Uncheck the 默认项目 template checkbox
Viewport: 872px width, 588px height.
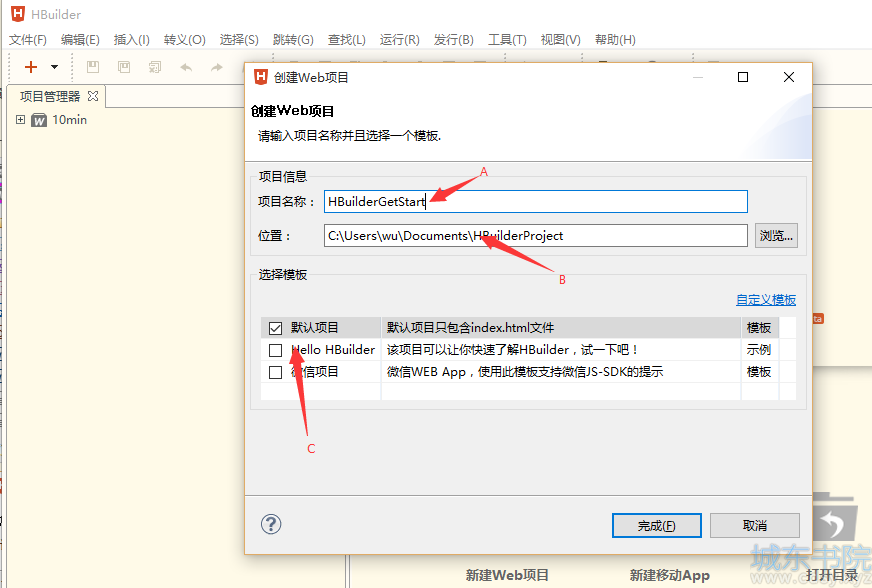pos(275,328)
